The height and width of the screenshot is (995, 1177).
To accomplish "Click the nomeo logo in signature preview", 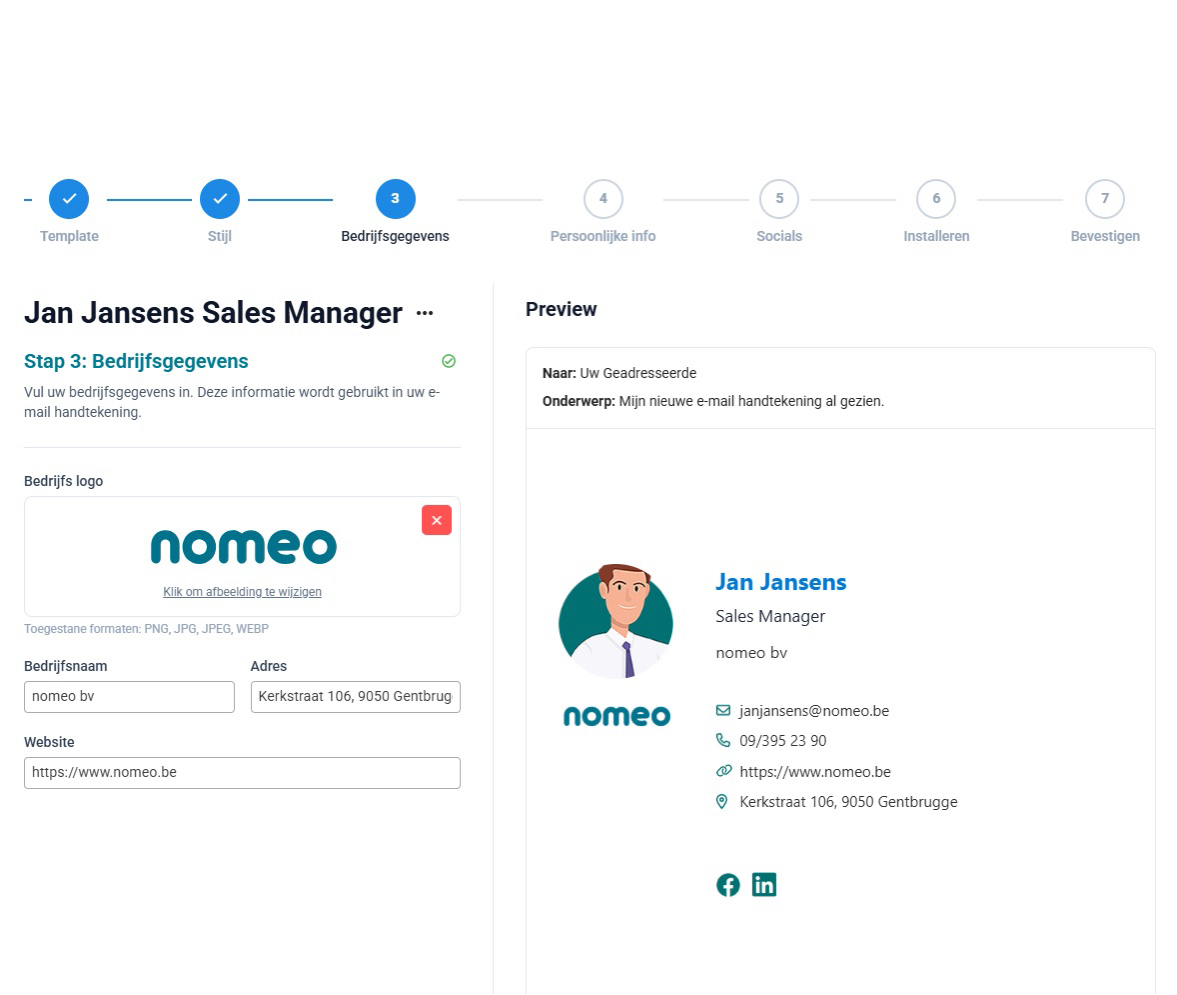I will 617,716.
